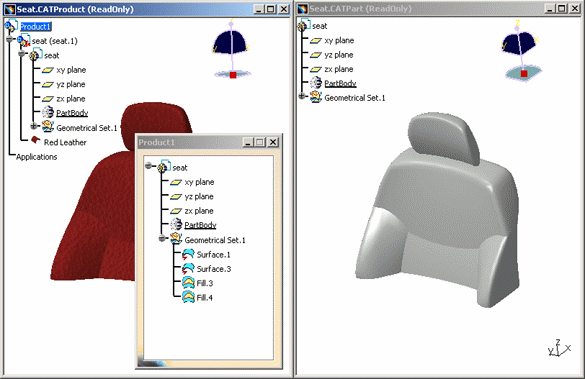
Task: Select zx plane in Product1 window tree
Action: coord(199,211)
